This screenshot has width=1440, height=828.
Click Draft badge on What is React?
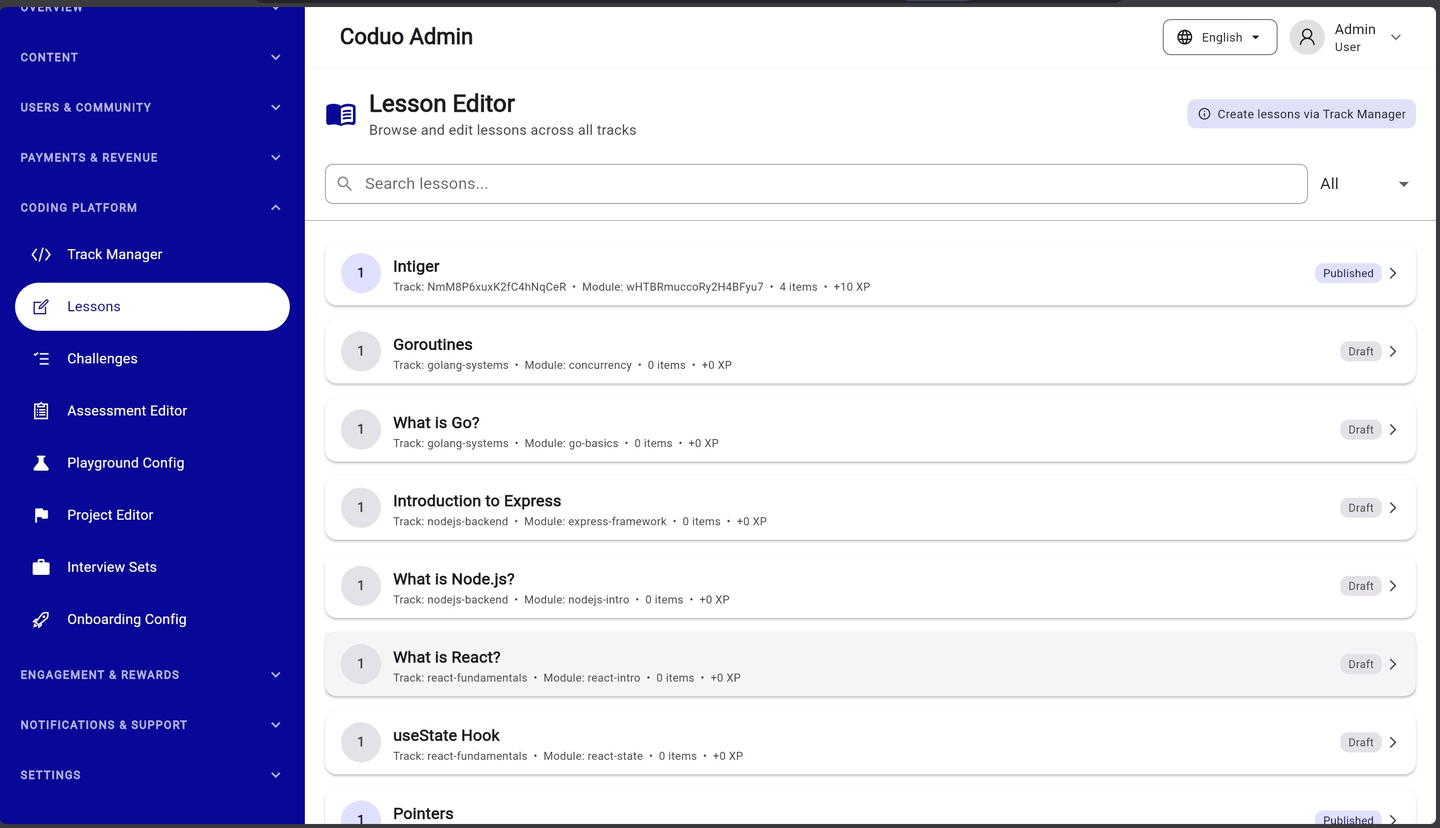pos(1361,664)
